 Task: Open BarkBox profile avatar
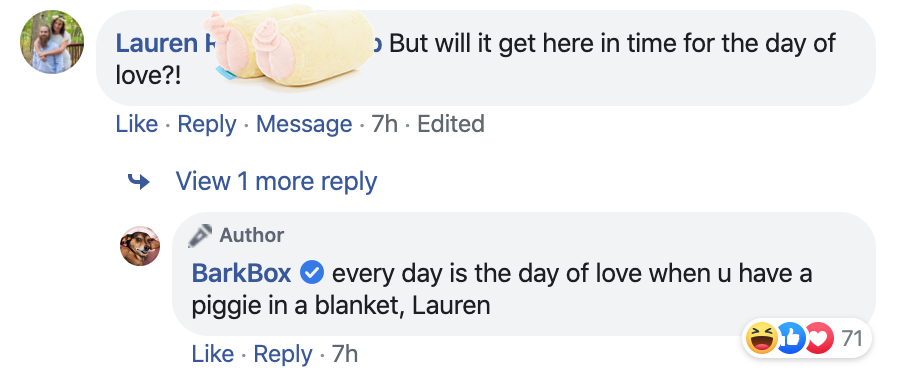tap(140, 246)
